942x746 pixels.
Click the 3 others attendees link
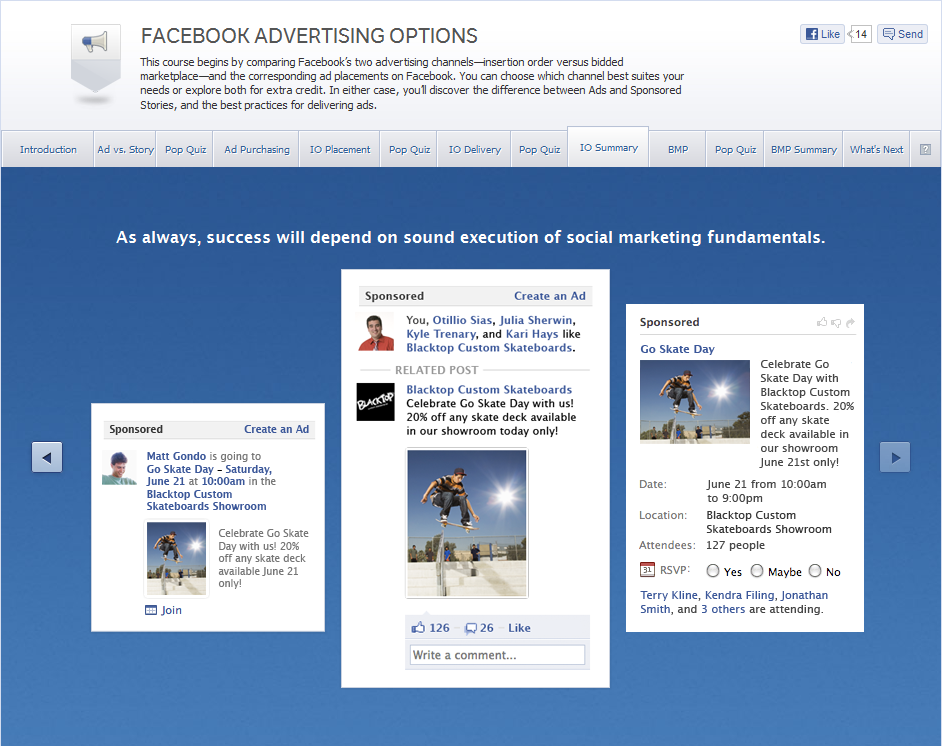pyautogui.click(x=723, y=609)
